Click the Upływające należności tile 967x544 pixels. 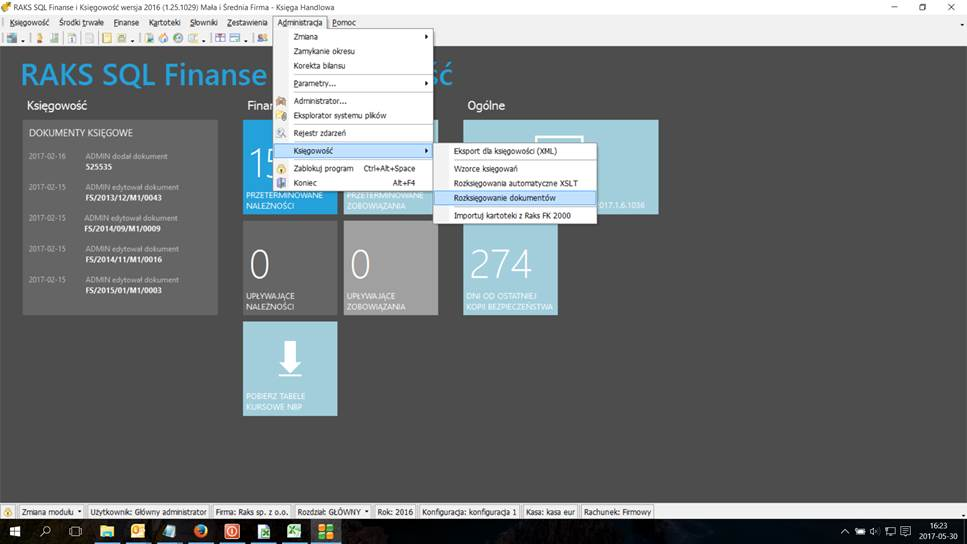[290, 268]
